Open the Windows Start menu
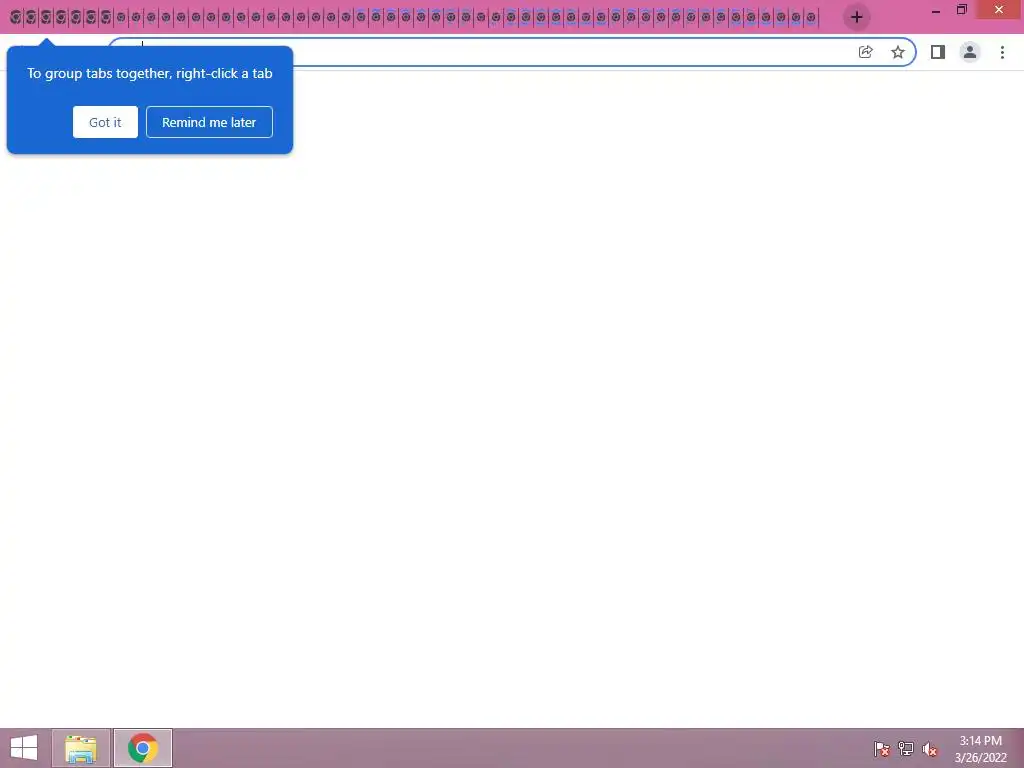Screen dimensions: 1024x768 pyautogui.click(x=24, y=748)
